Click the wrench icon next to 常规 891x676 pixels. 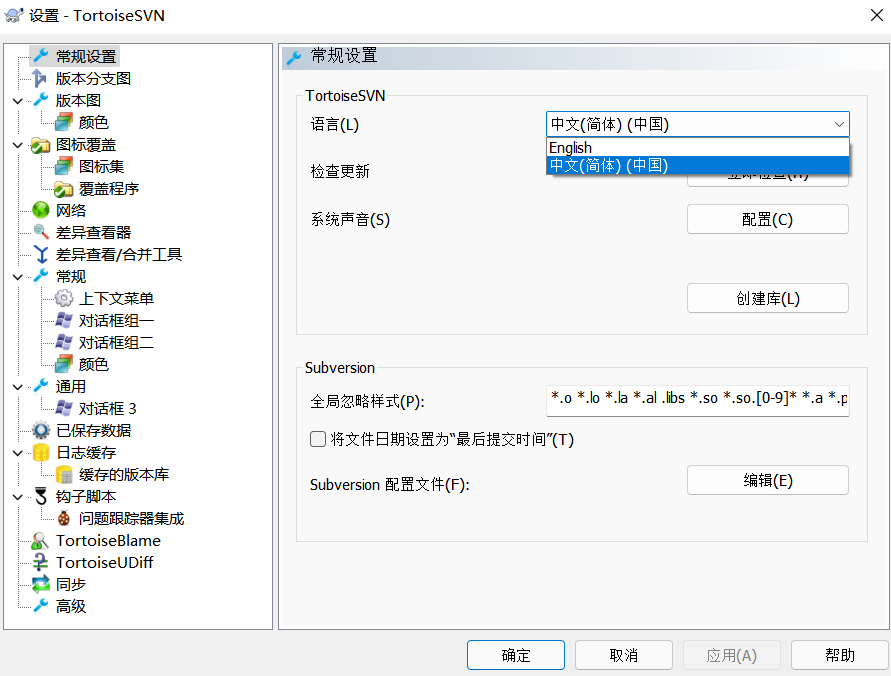click(41, 276)
